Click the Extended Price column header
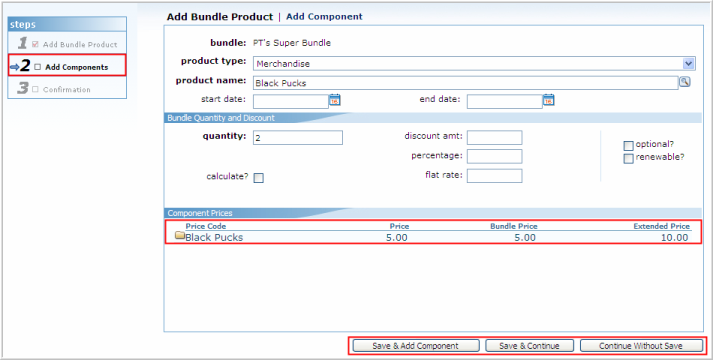The width and height of the screenshot is (713, 360). 662,226
